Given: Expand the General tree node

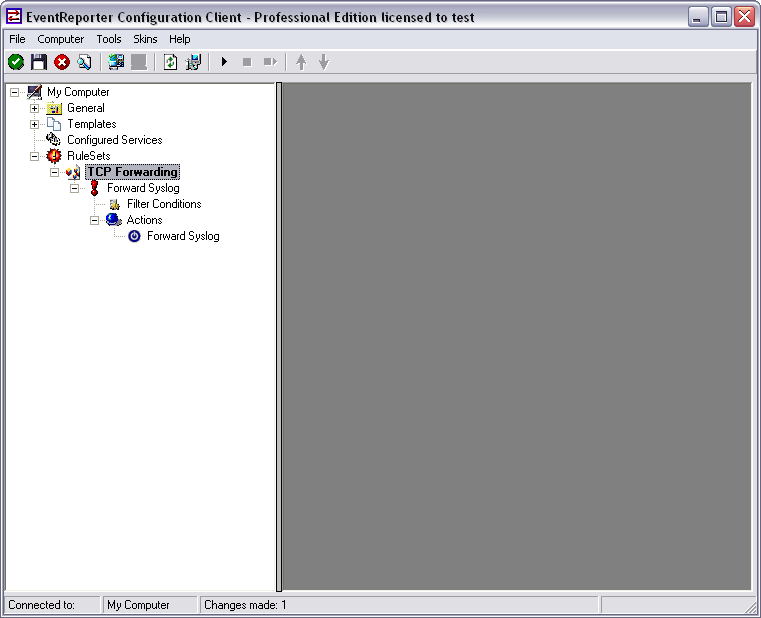Looking at the screenshot, I should point(34,108).
